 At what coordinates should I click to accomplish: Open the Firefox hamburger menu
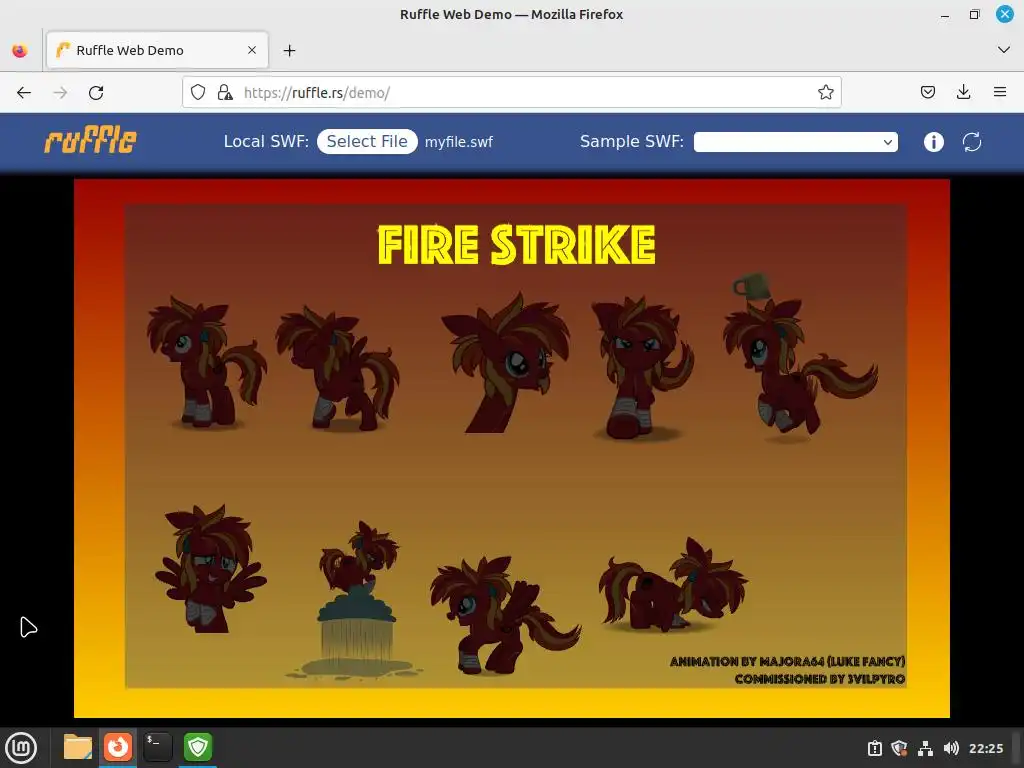click(1000, 92)
